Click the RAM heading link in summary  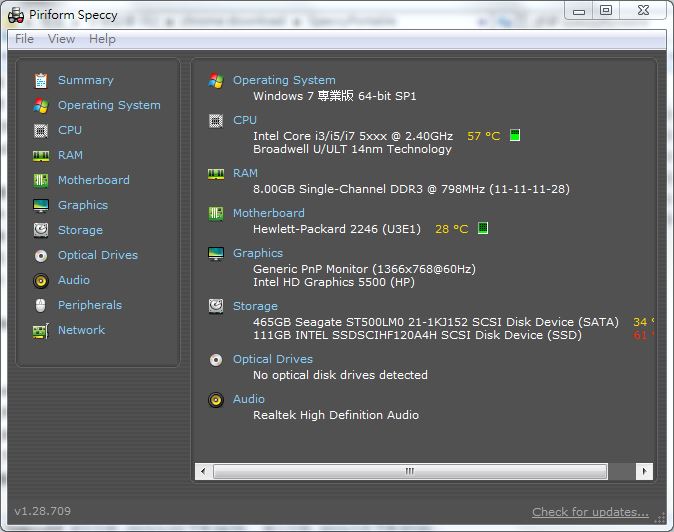(245, 173)
